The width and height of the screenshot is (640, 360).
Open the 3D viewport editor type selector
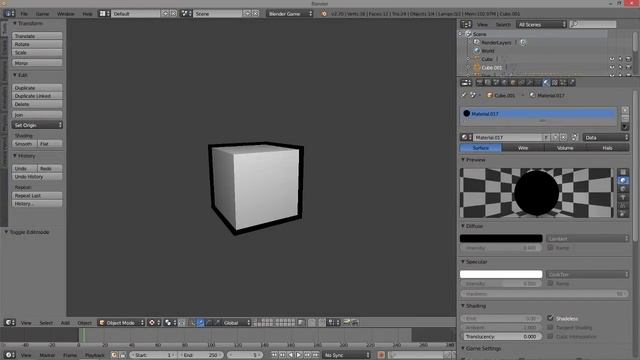coord(10,322)
